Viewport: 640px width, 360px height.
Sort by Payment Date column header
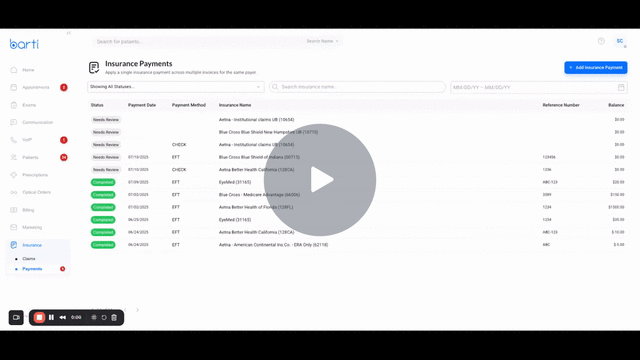(x=142, y=105)
